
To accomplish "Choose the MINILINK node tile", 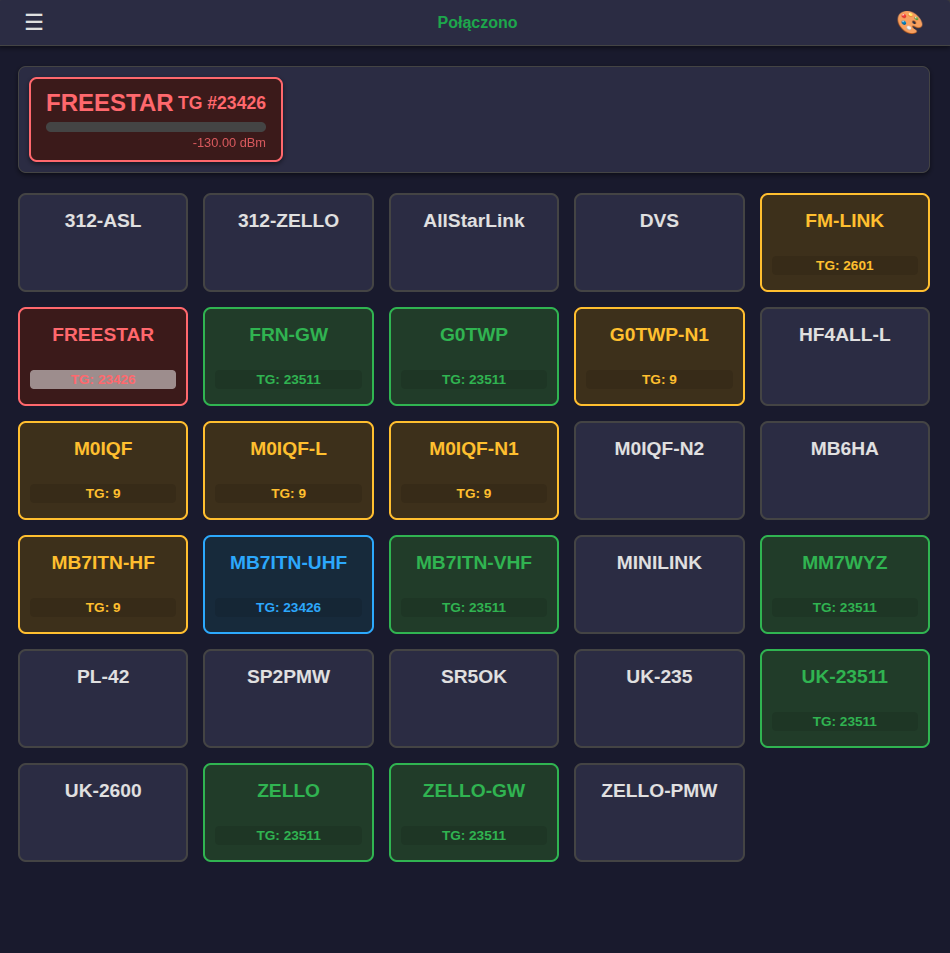I will 659,584.
